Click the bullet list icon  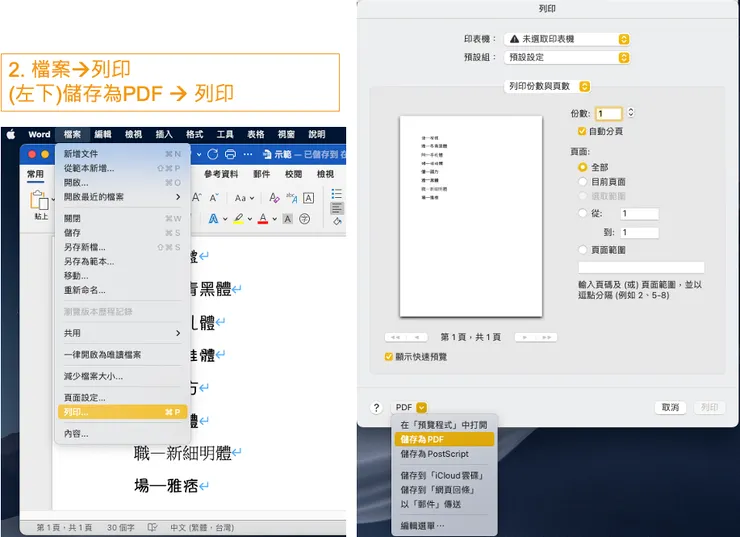[x=336, y=194]
